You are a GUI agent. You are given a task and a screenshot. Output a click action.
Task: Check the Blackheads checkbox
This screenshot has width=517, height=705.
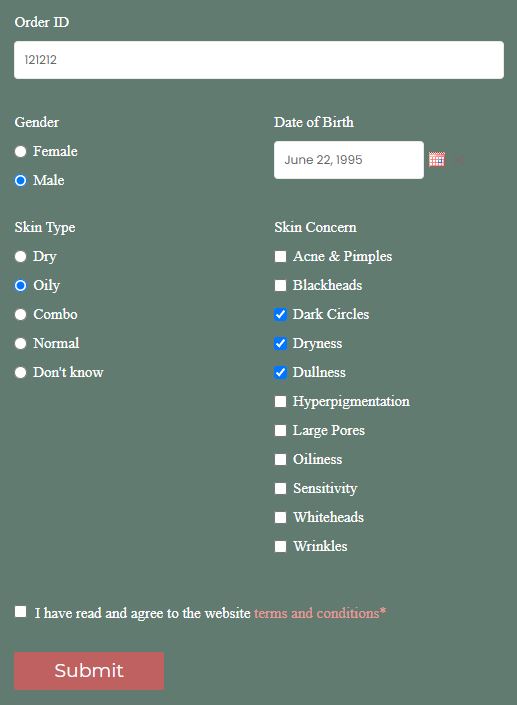pyautogui.click(x=280, y=286)
